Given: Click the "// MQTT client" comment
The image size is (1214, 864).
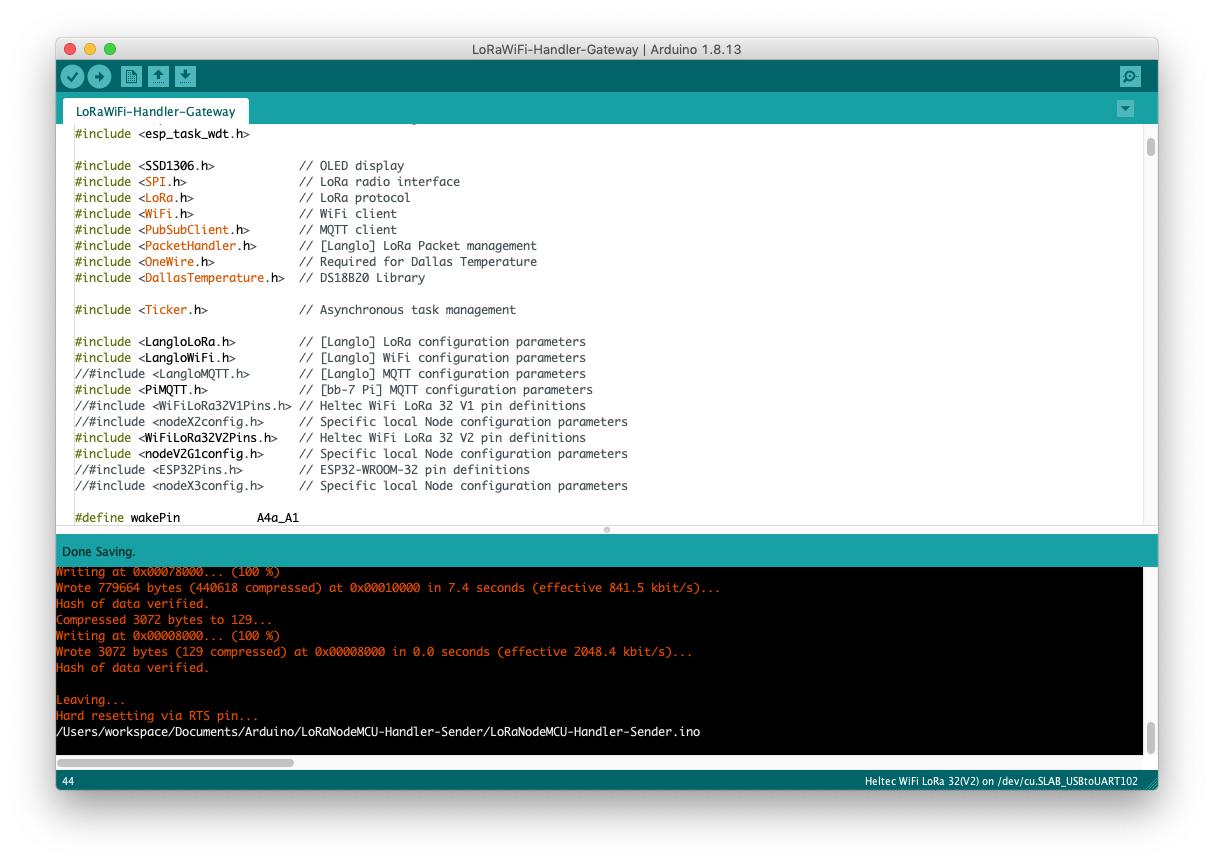Looking at the screenshot, I should 348,230.
